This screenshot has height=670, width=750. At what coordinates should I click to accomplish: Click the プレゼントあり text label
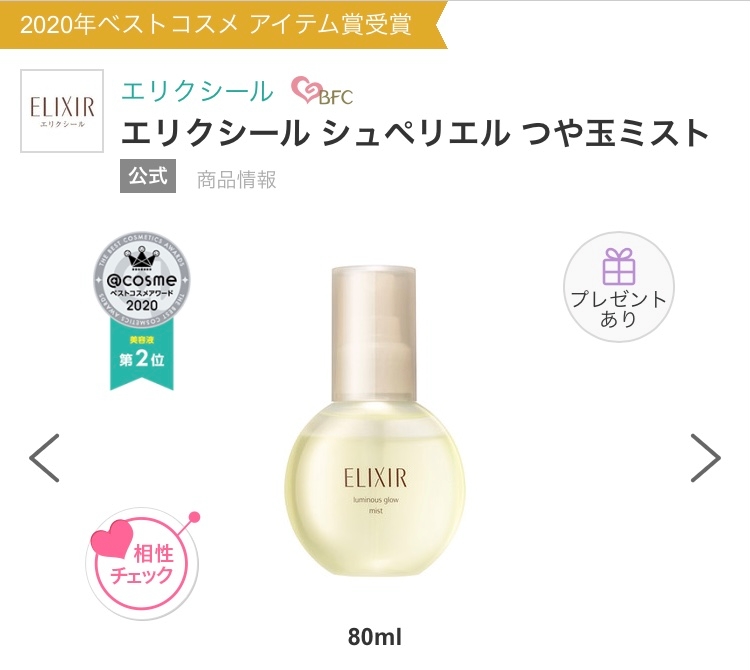click(619, 308)
